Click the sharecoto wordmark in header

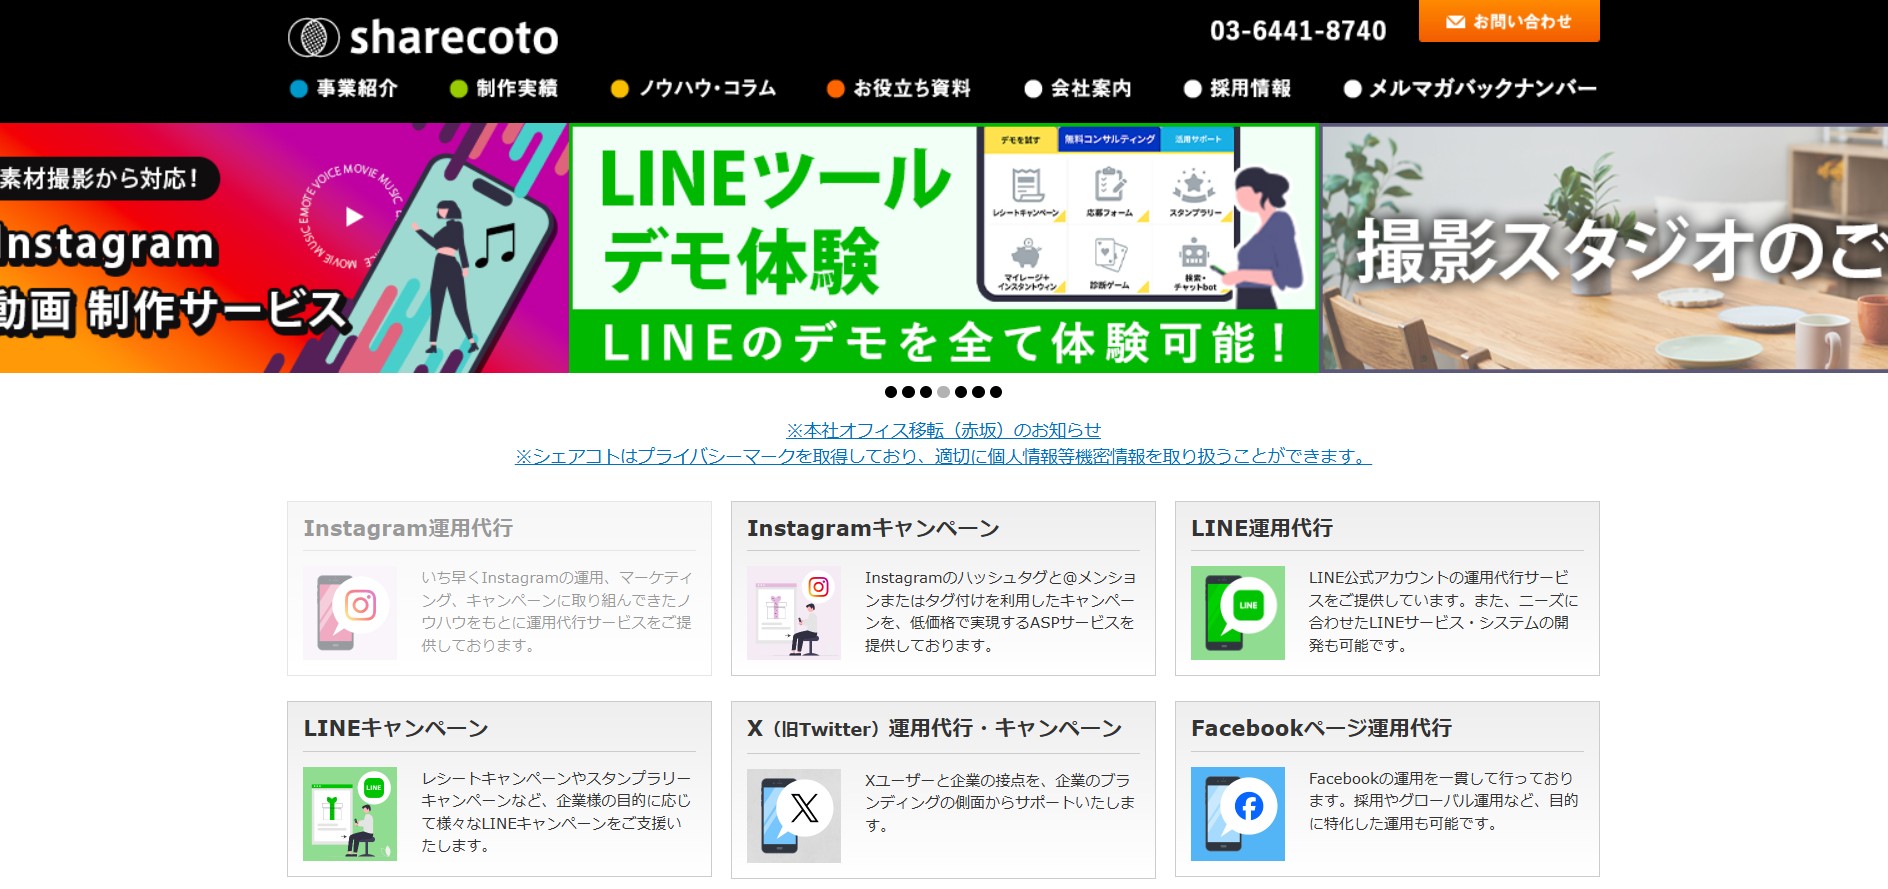tap(454, 38)
